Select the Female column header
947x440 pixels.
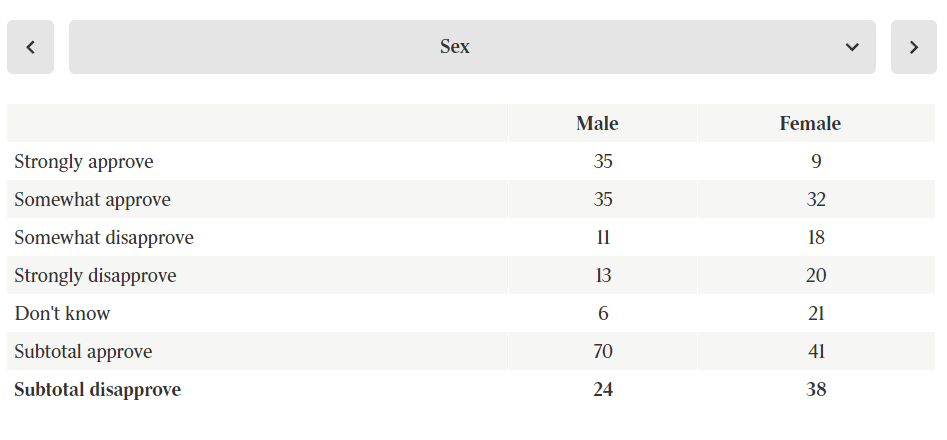coord(810,124)
